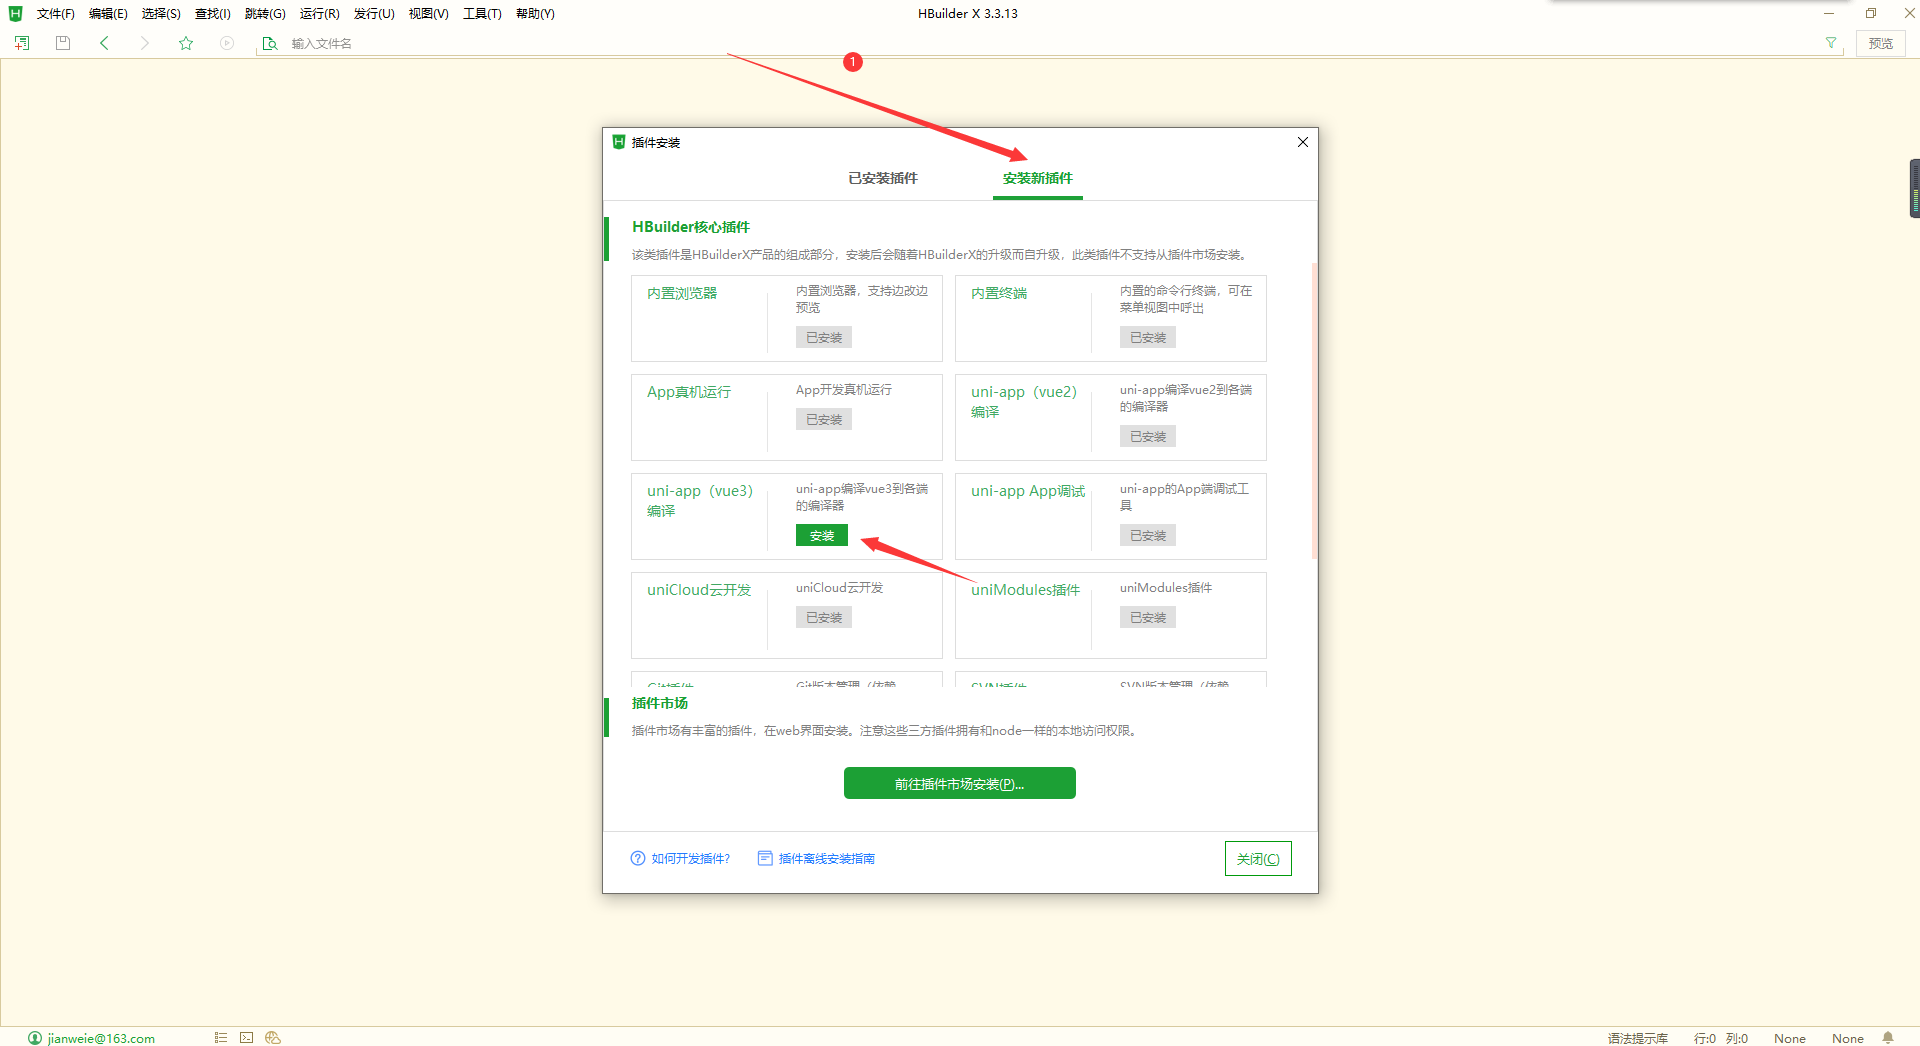Open the 发行(U) menu
This screenshot has width=1920, height=1046.
(x=374, y=13)
